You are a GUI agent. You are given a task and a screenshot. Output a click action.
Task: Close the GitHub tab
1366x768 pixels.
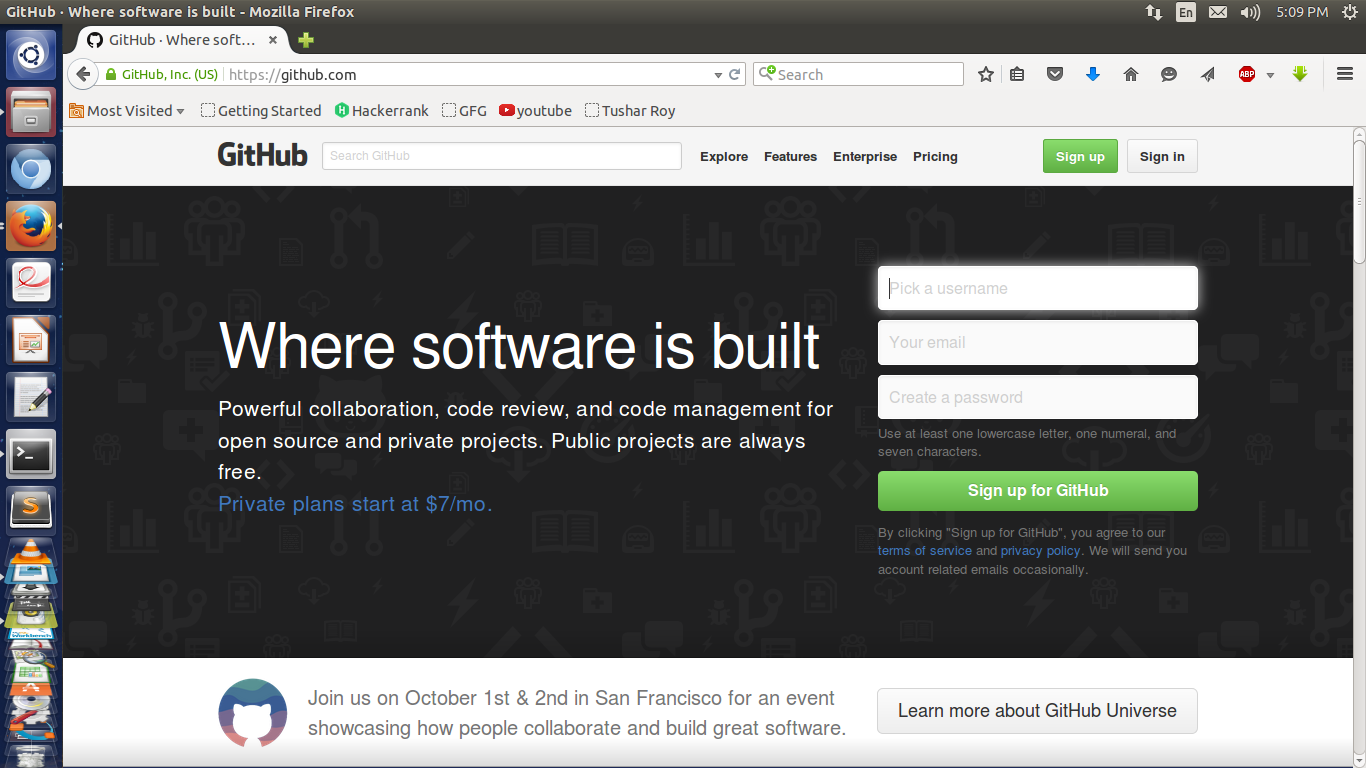273,40
